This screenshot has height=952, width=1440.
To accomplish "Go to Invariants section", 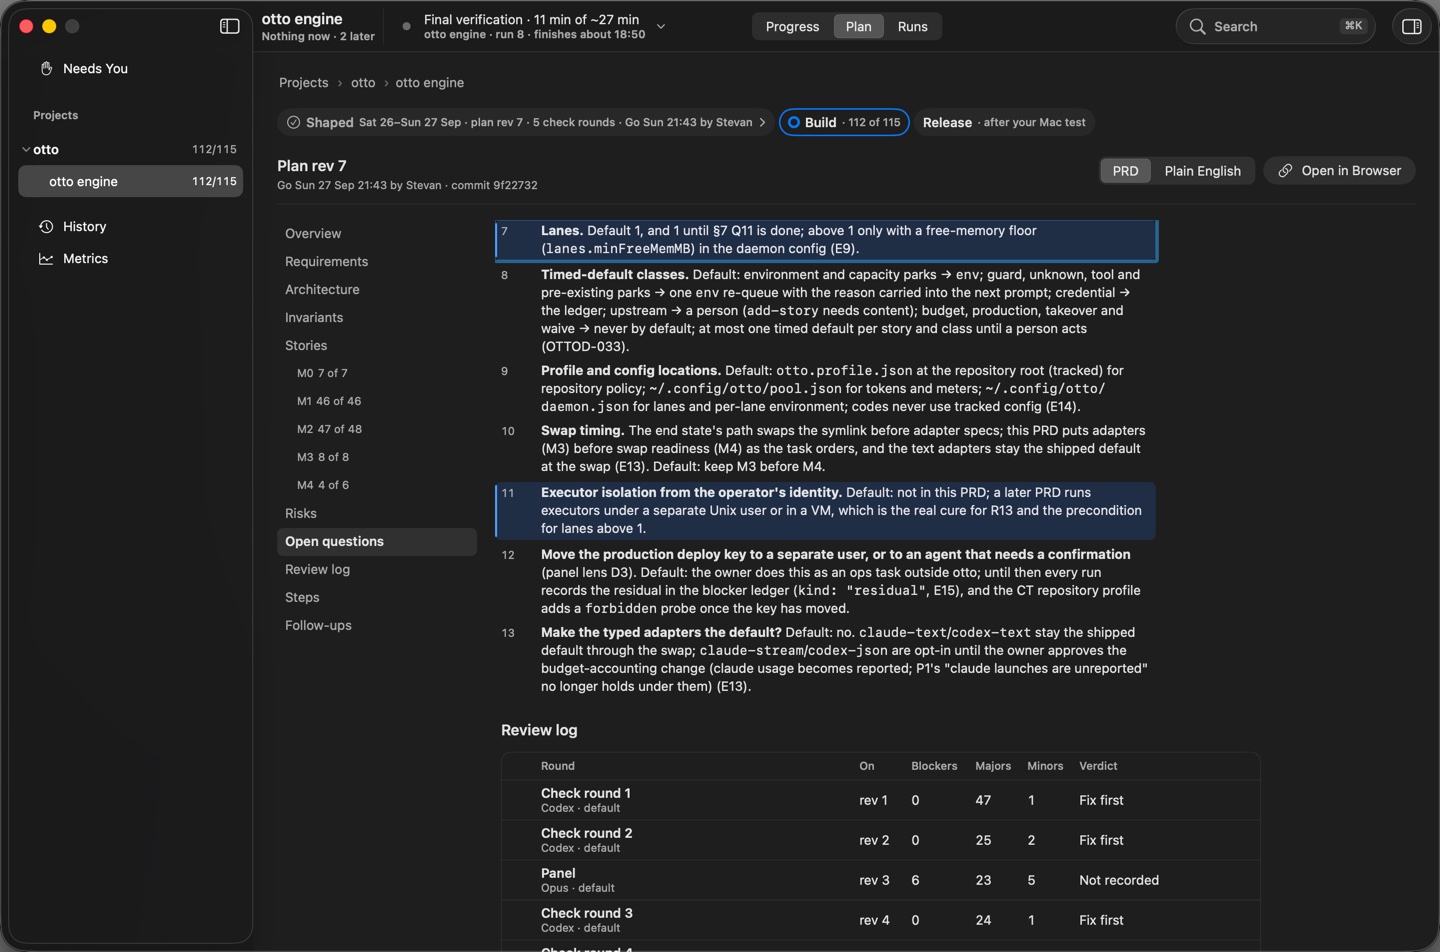I will [314, 317].
